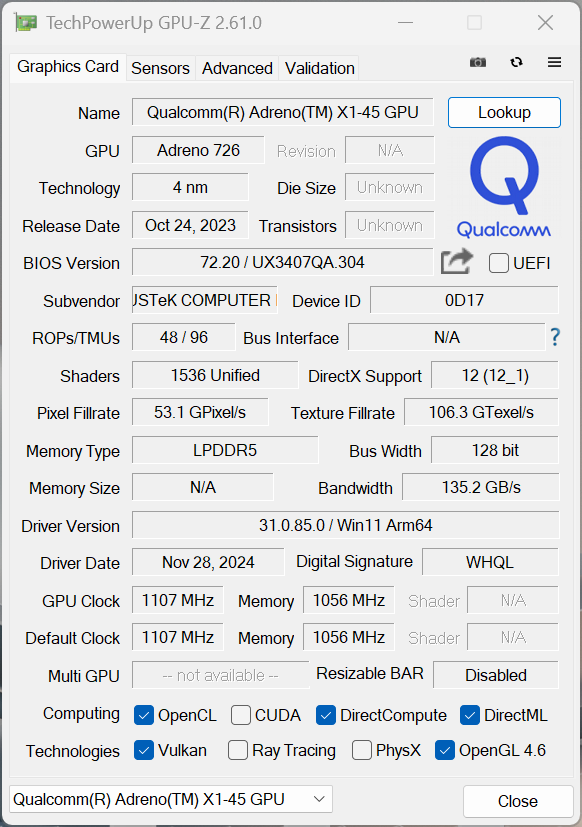
Task: Toggle the UEFI checkbox
Action: [x=499, y=263]
